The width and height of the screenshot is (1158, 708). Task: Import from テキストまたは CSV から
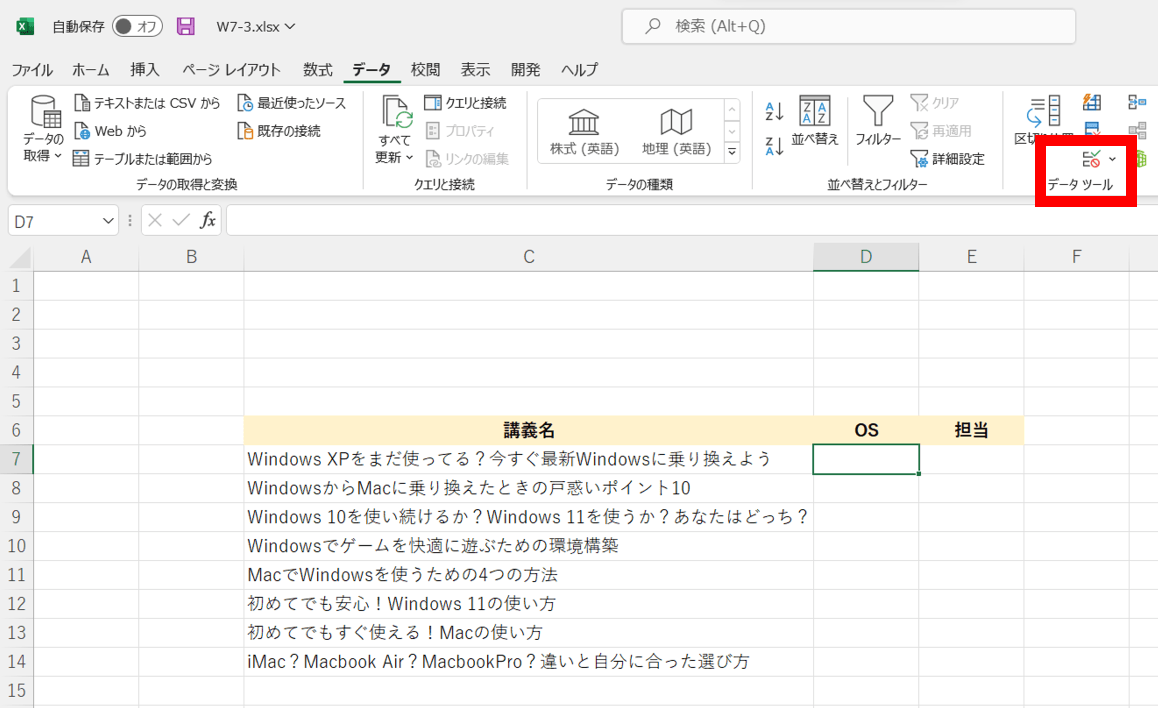(x=147, y=103)
